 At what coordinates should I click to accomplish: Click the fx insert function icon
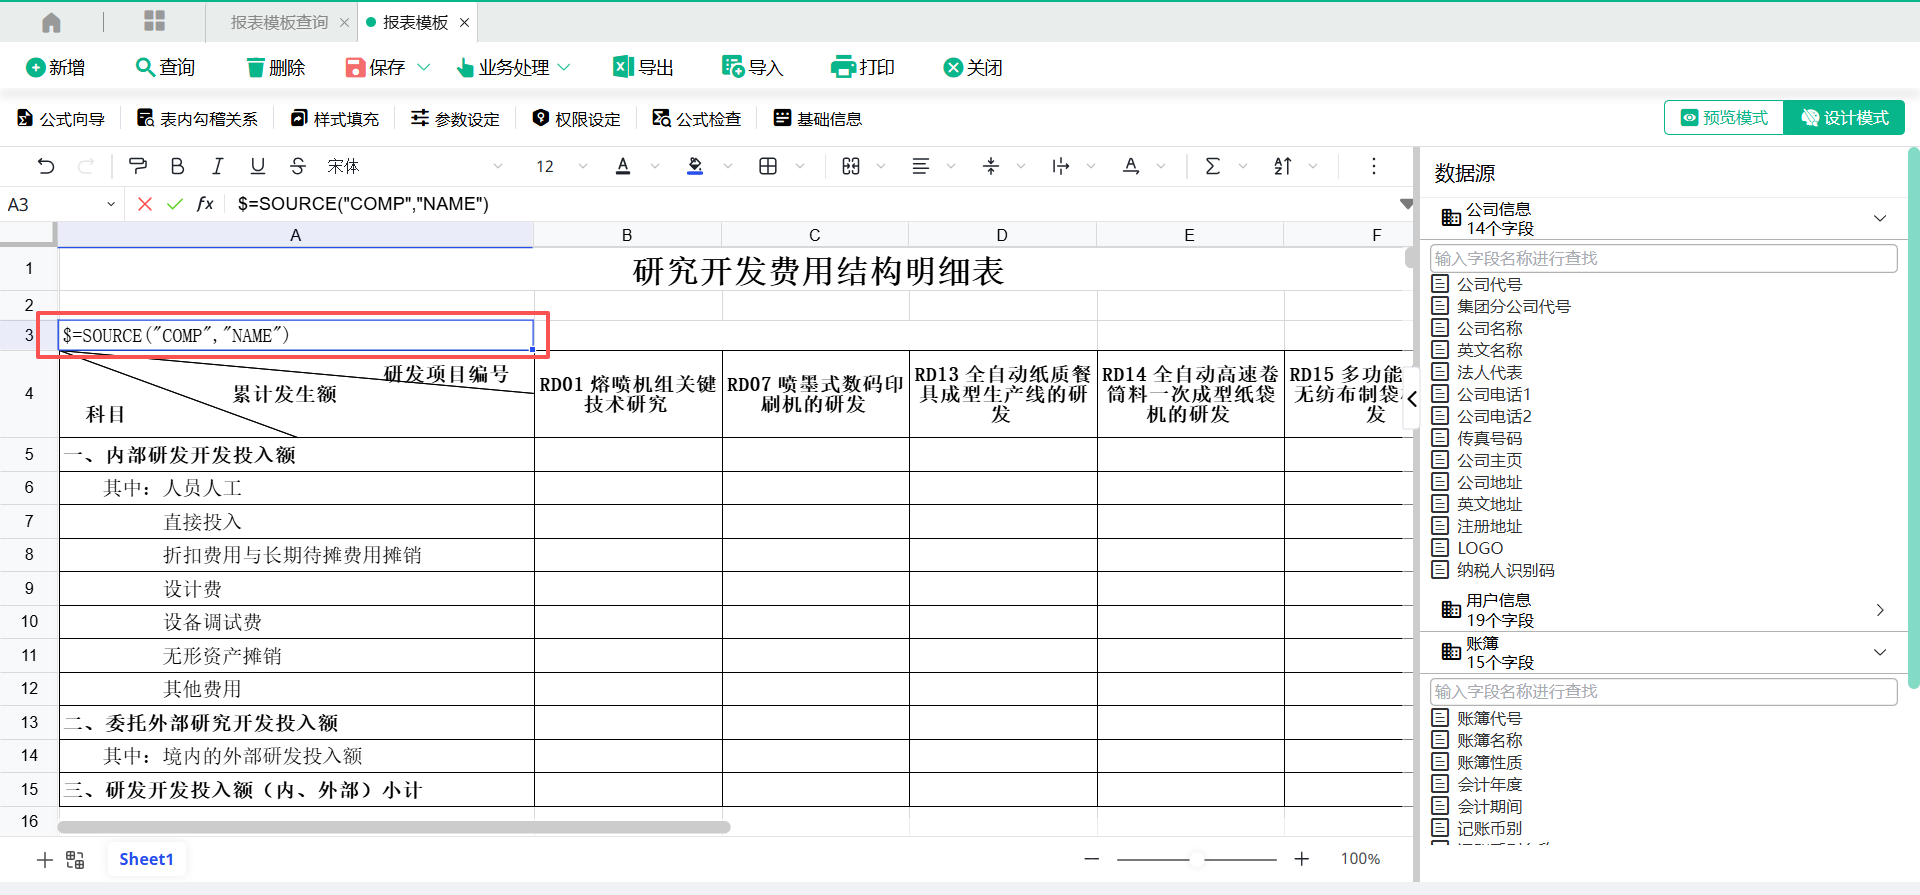(205, 204)
